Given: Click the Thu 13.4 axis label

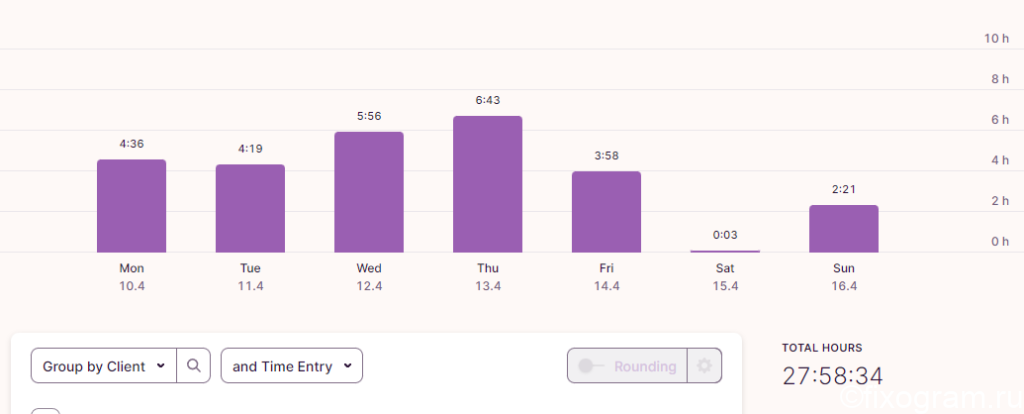Looking at the screenshot, I should tap(488, 277).
